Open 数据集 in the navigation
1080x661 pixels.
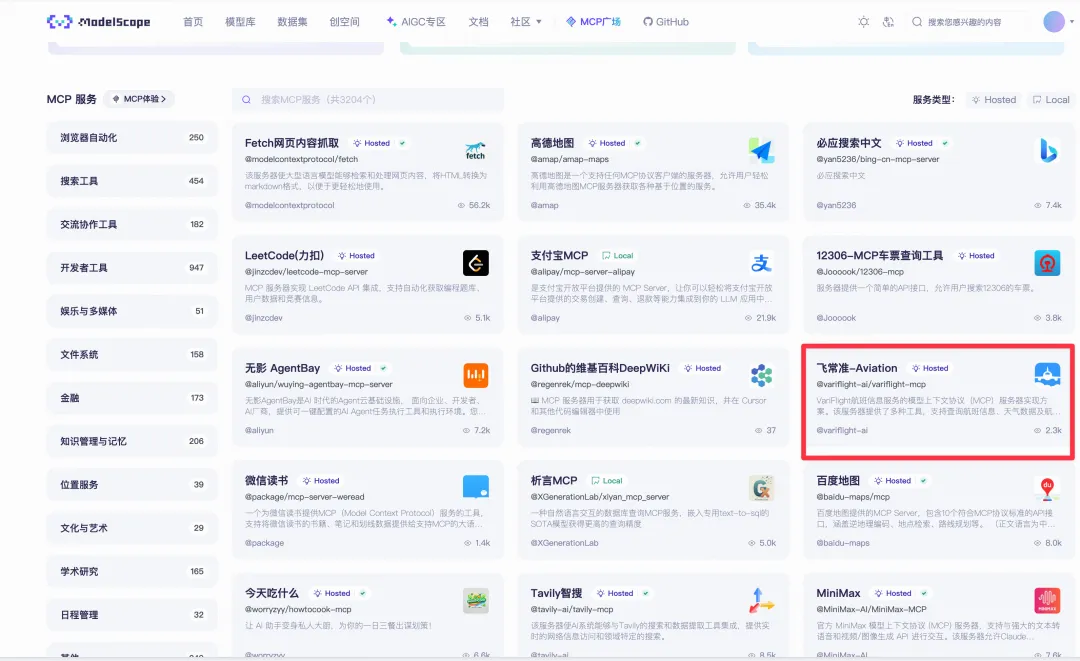coord(293,22)
